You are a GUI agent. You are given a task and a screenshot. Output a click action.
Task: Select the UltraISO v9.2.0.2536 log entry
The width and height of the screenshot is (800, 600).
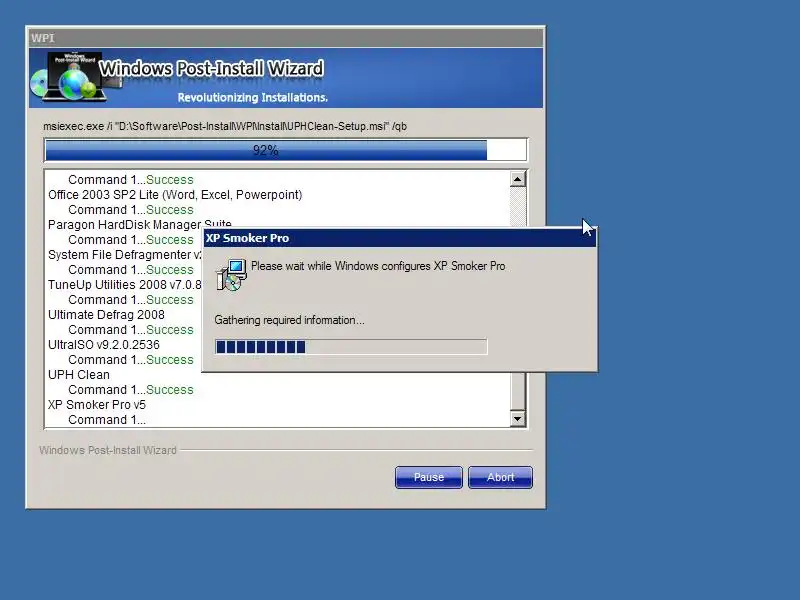pos(104,345)
